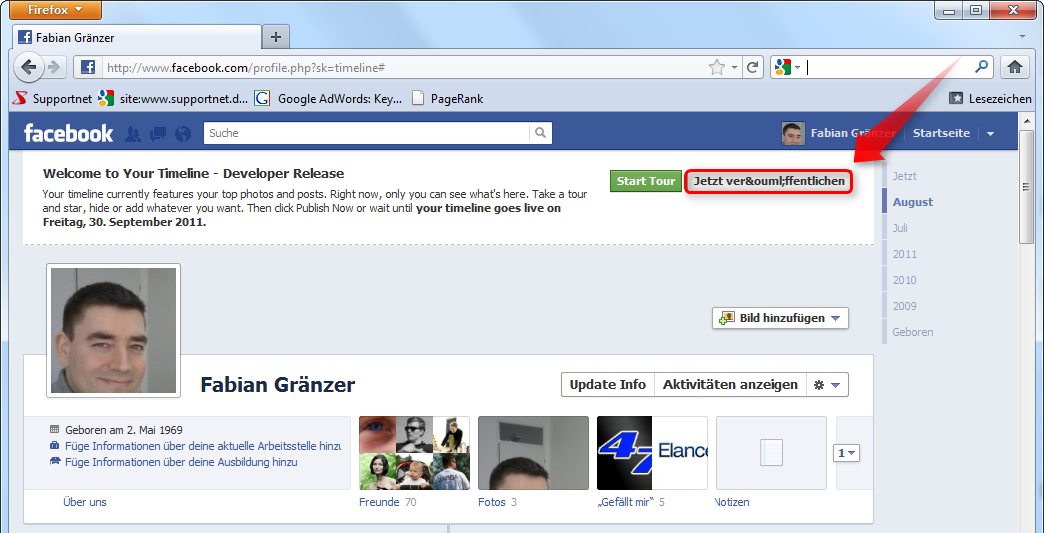Open the Google AdWords bookmark
Viewport: 1044px width, 533px height.
[x=328, y=98]
